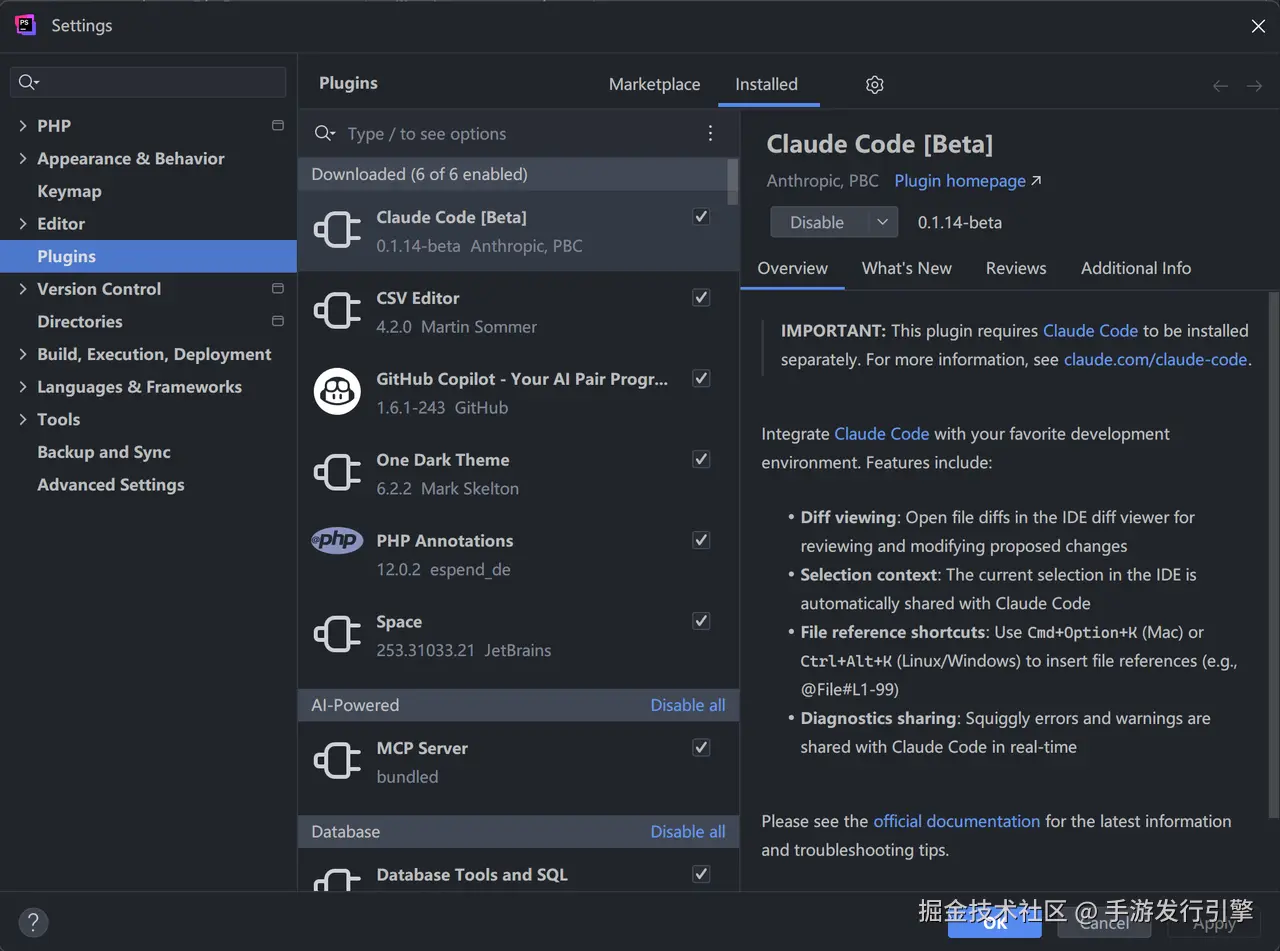Viewport: 1280px width, 951px height.
Task: Click the plugin search input field
Action: [x=520, y=134]
